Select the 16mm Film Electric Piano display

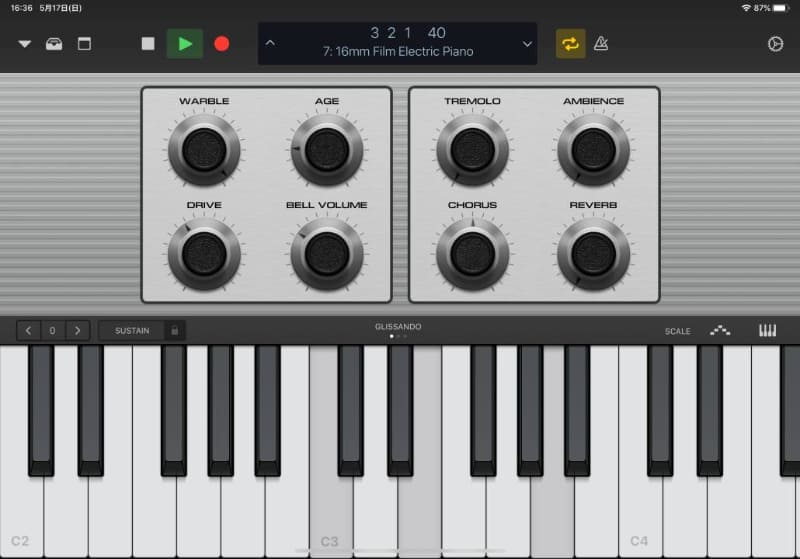398,43
